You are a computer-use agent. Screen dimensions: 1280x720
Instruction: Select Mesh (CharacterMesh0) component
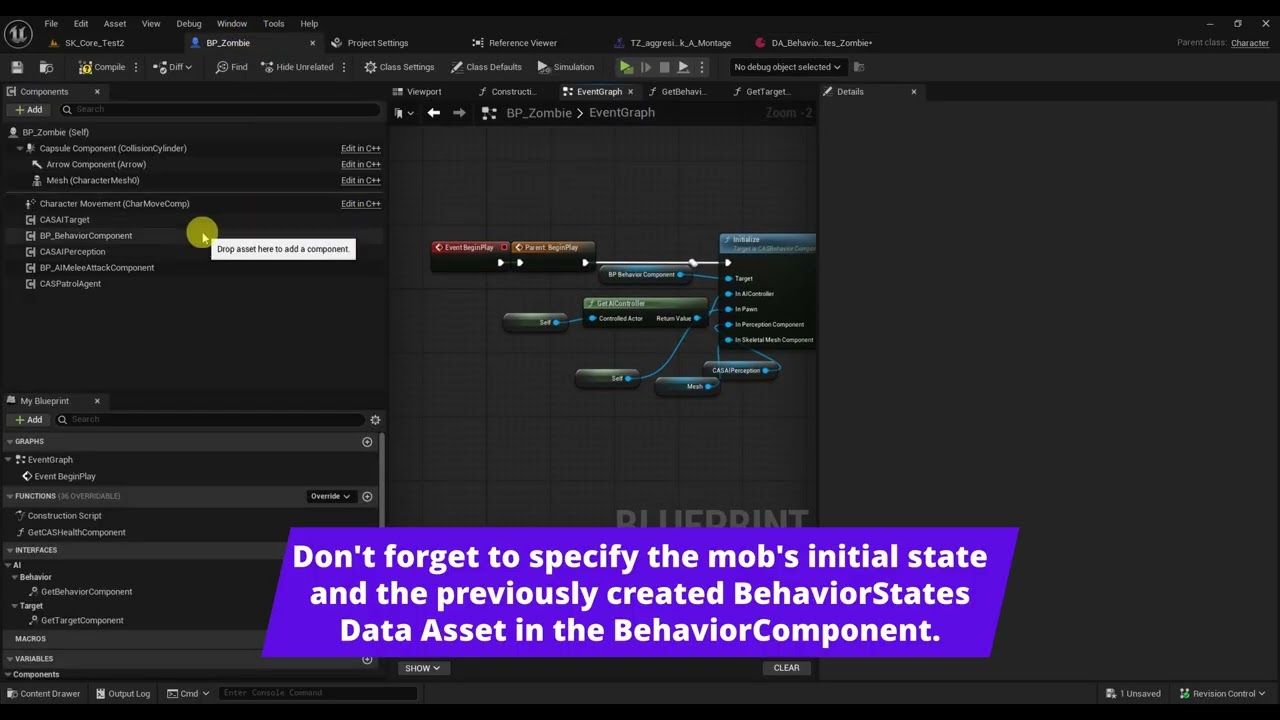point(93,180)
